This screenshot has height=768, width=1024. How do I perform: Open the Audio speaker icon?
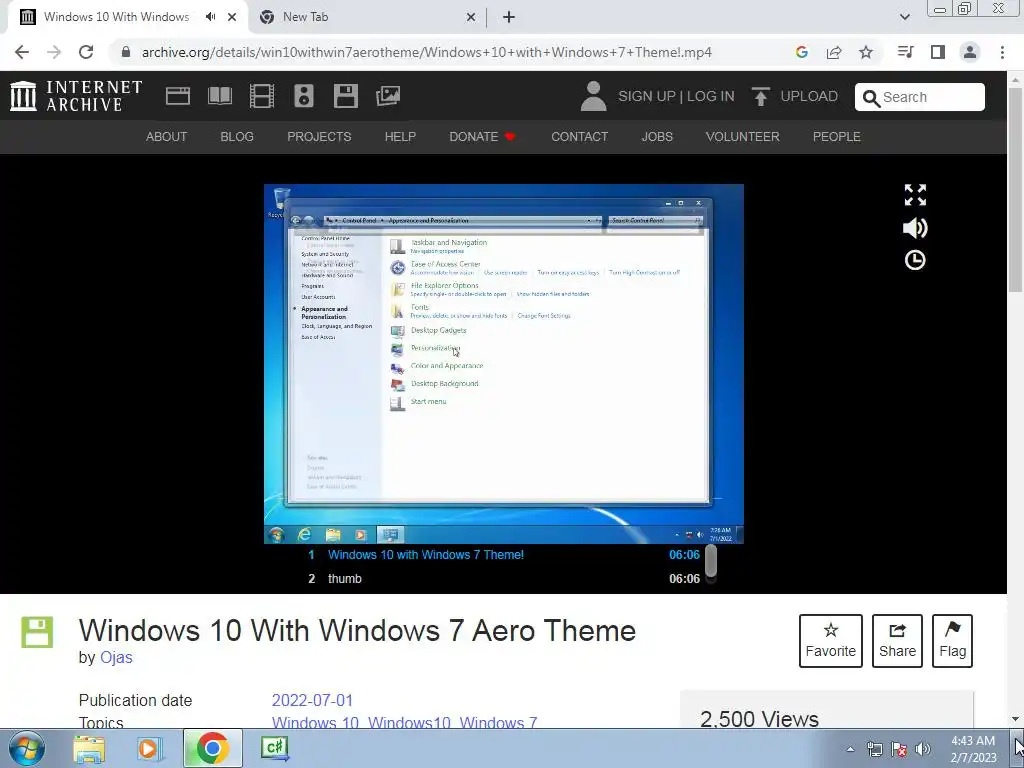pos(304,96)
